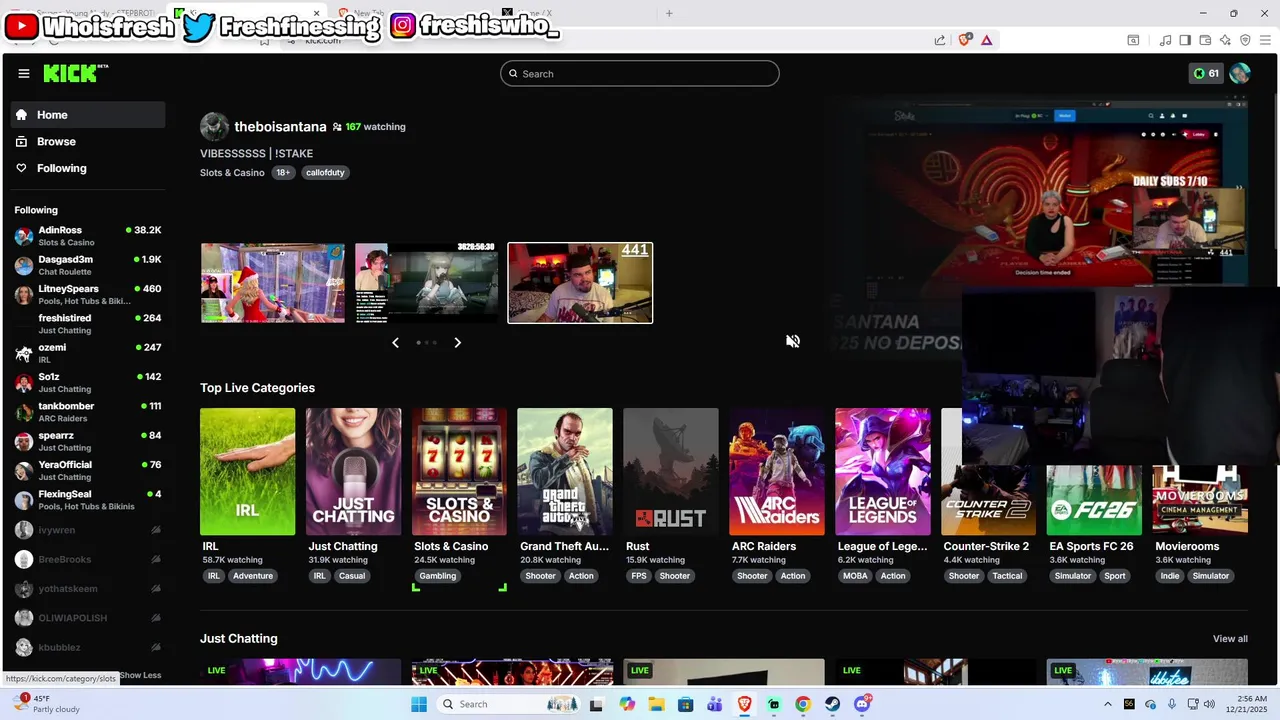Open the Brave browser main menu
The height and width of the screenshot is (720, 1280).
coord(1265,40)
